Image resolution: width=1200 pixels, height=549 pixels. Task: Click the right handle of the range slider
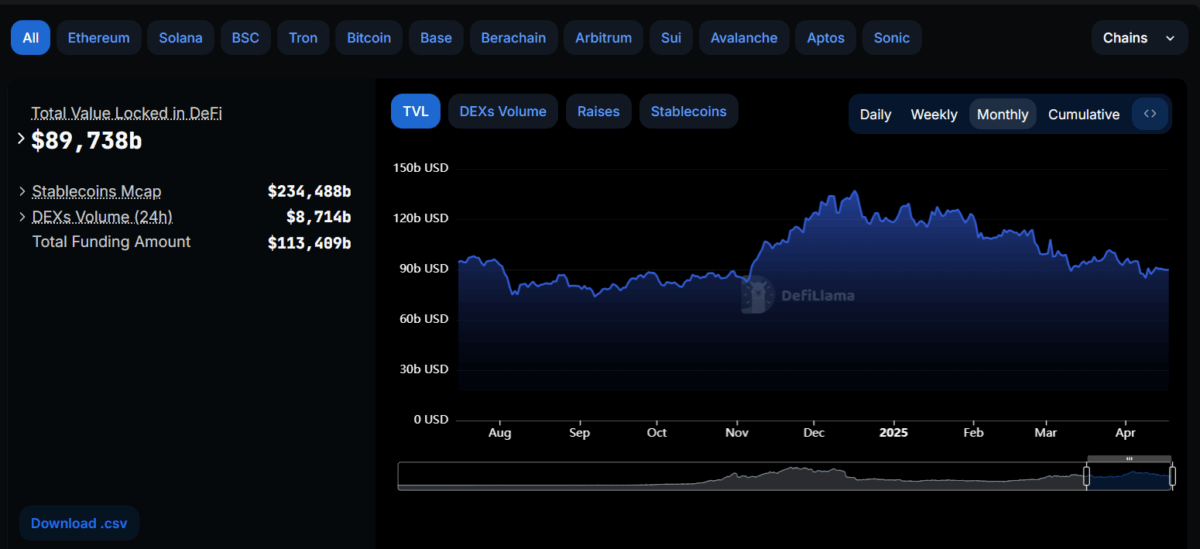point(1172,476)
